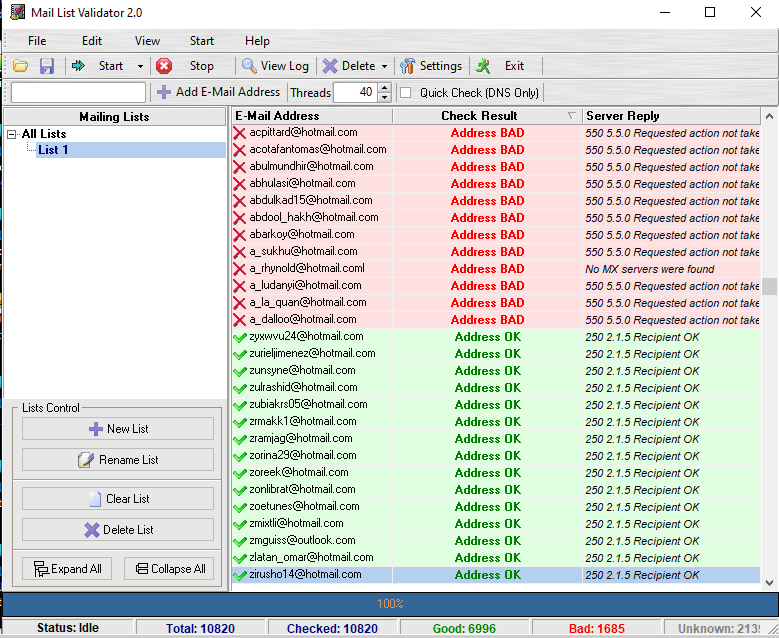Screen dimensions: 779x638
Task: Click 'Good: 6996' in status bar
Action: 464,629
